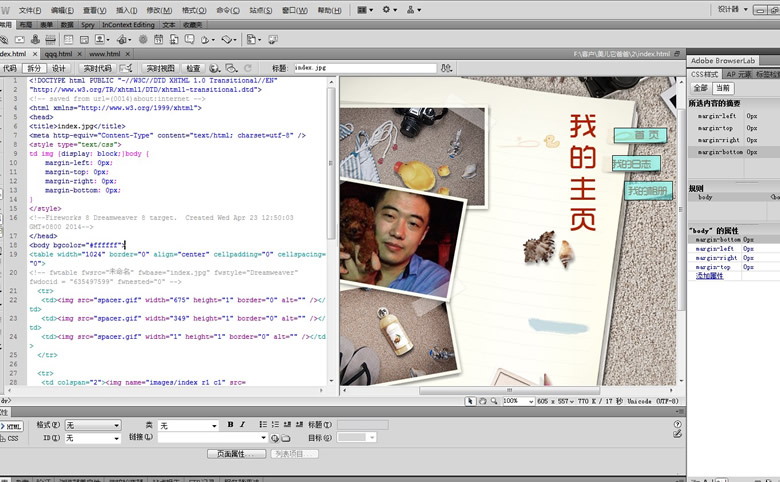
Task: Switch Properties panel to CSS mode
Action: pos(12,438)
